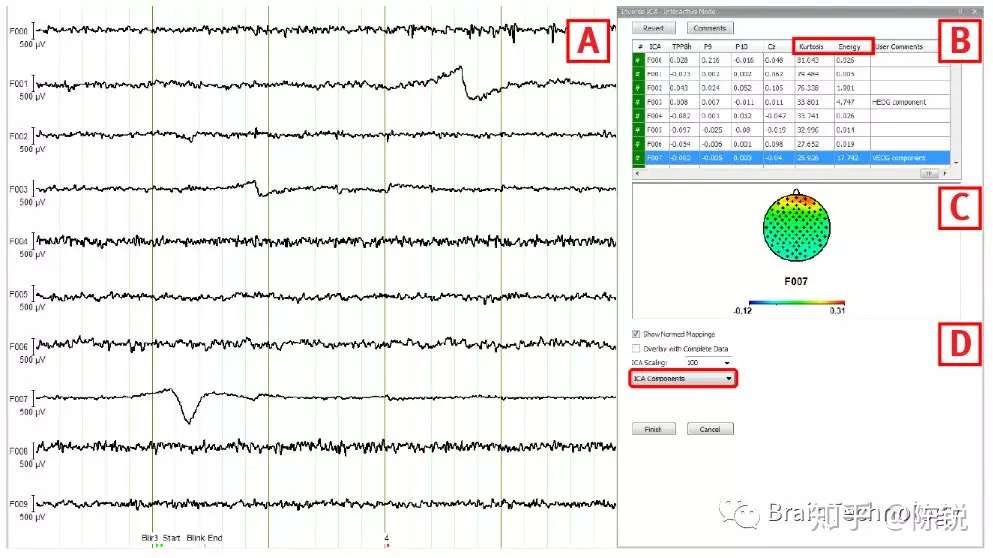Sort by the Kurtosis column header

point(811,46)
